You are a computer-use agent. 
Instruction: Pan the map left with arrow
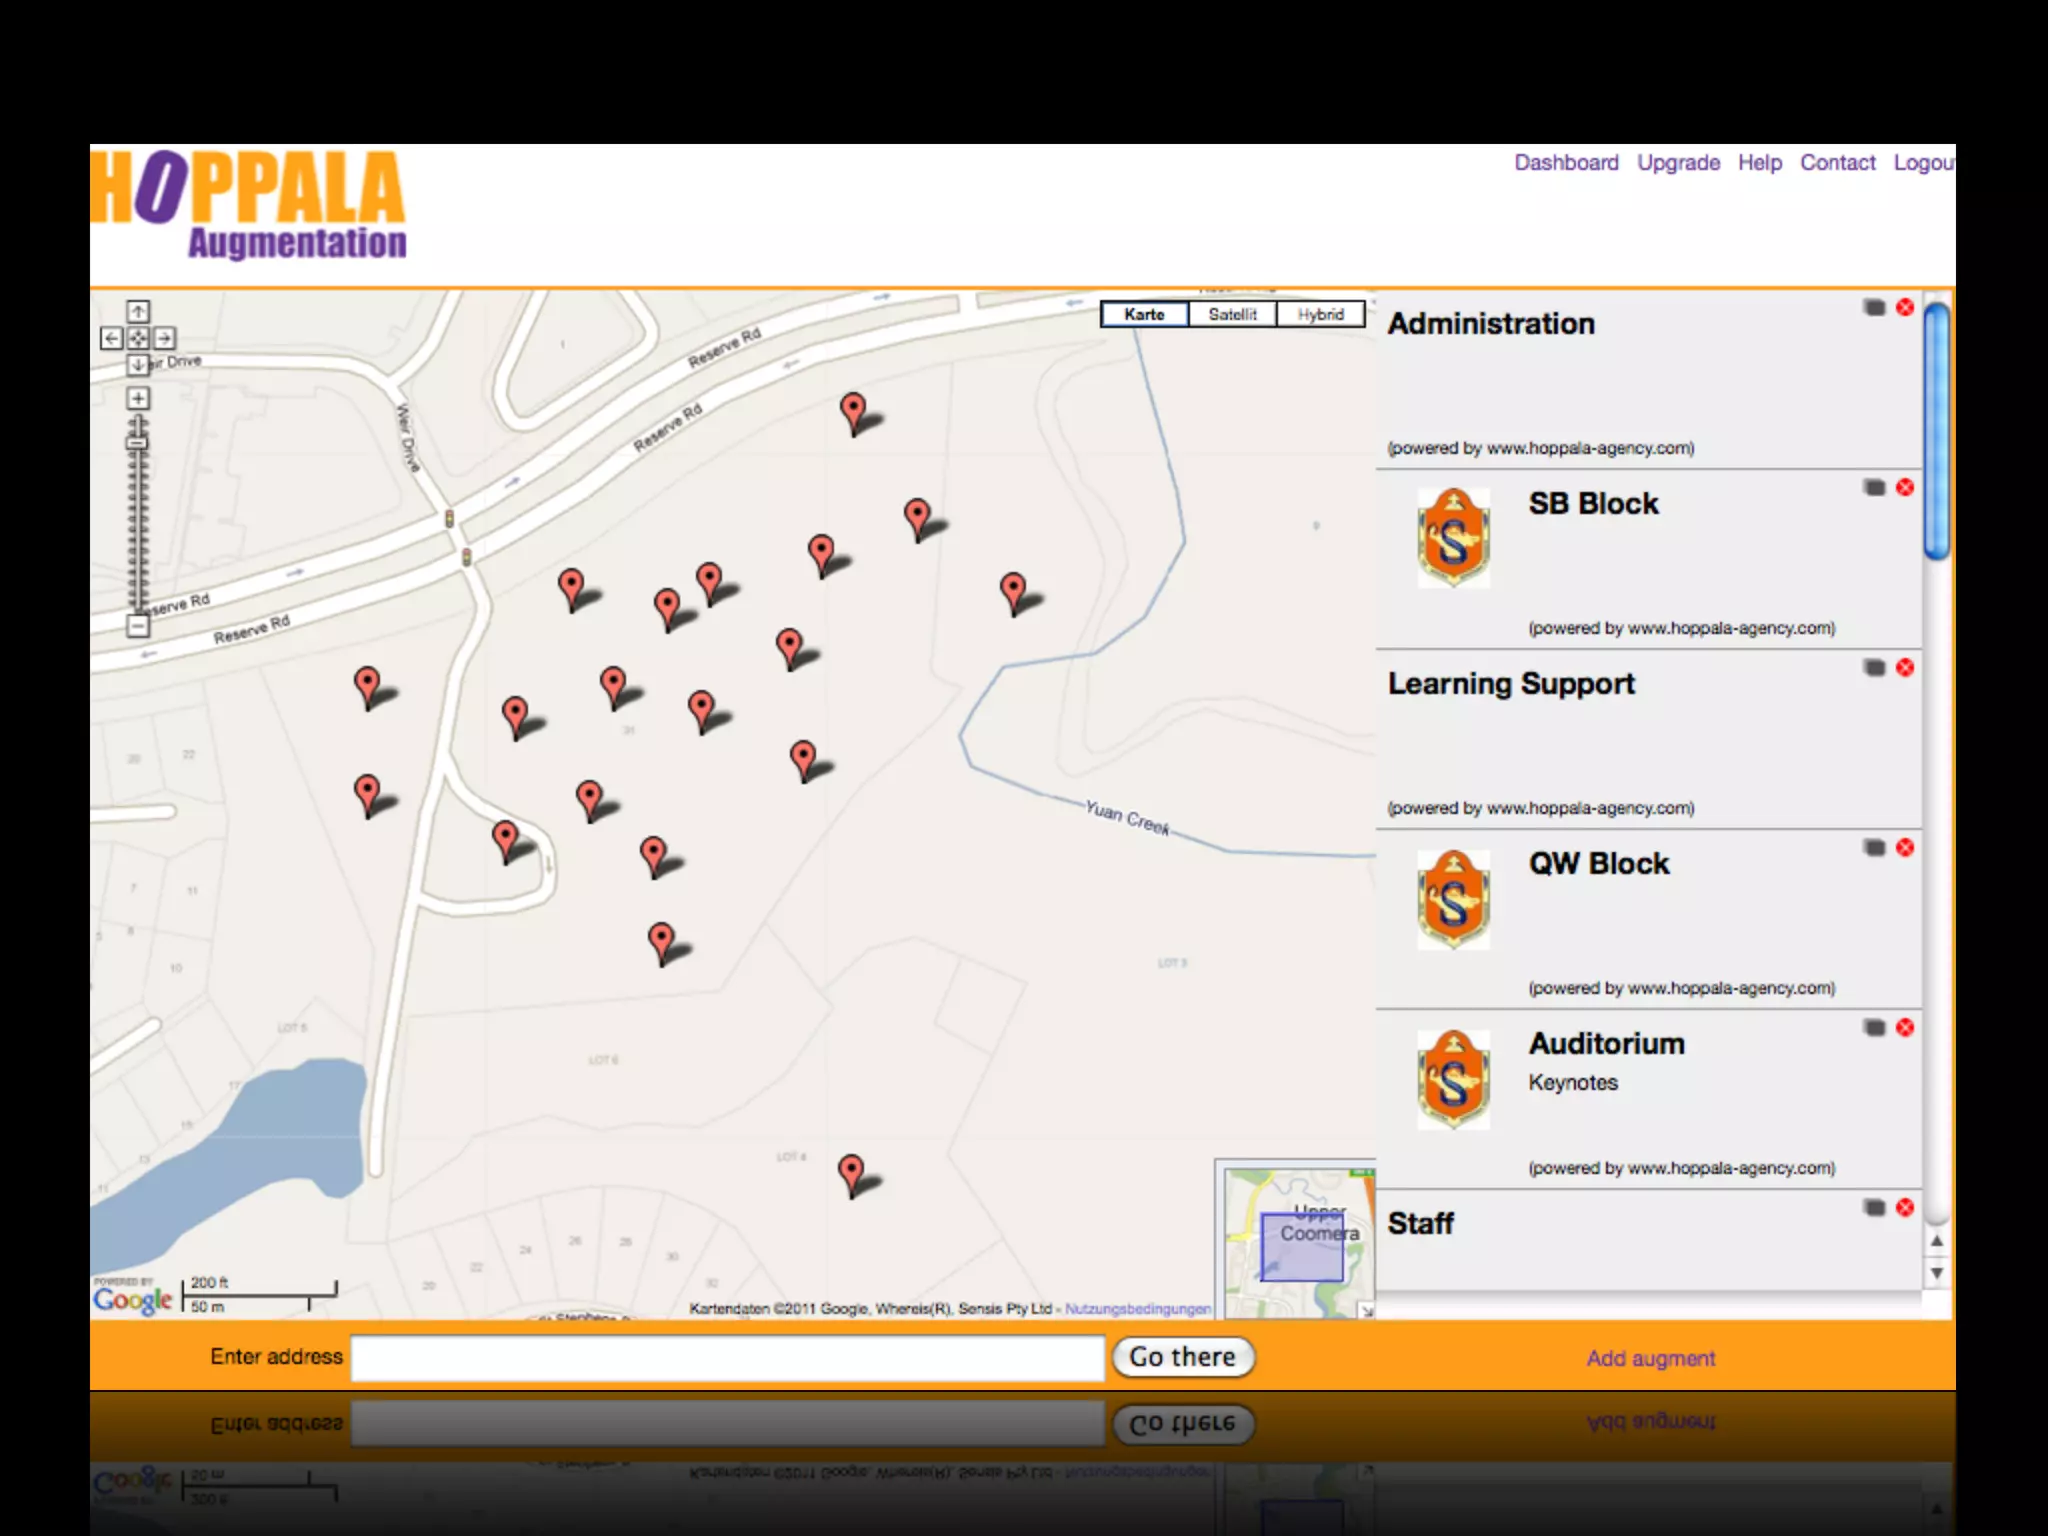(111, 338)
